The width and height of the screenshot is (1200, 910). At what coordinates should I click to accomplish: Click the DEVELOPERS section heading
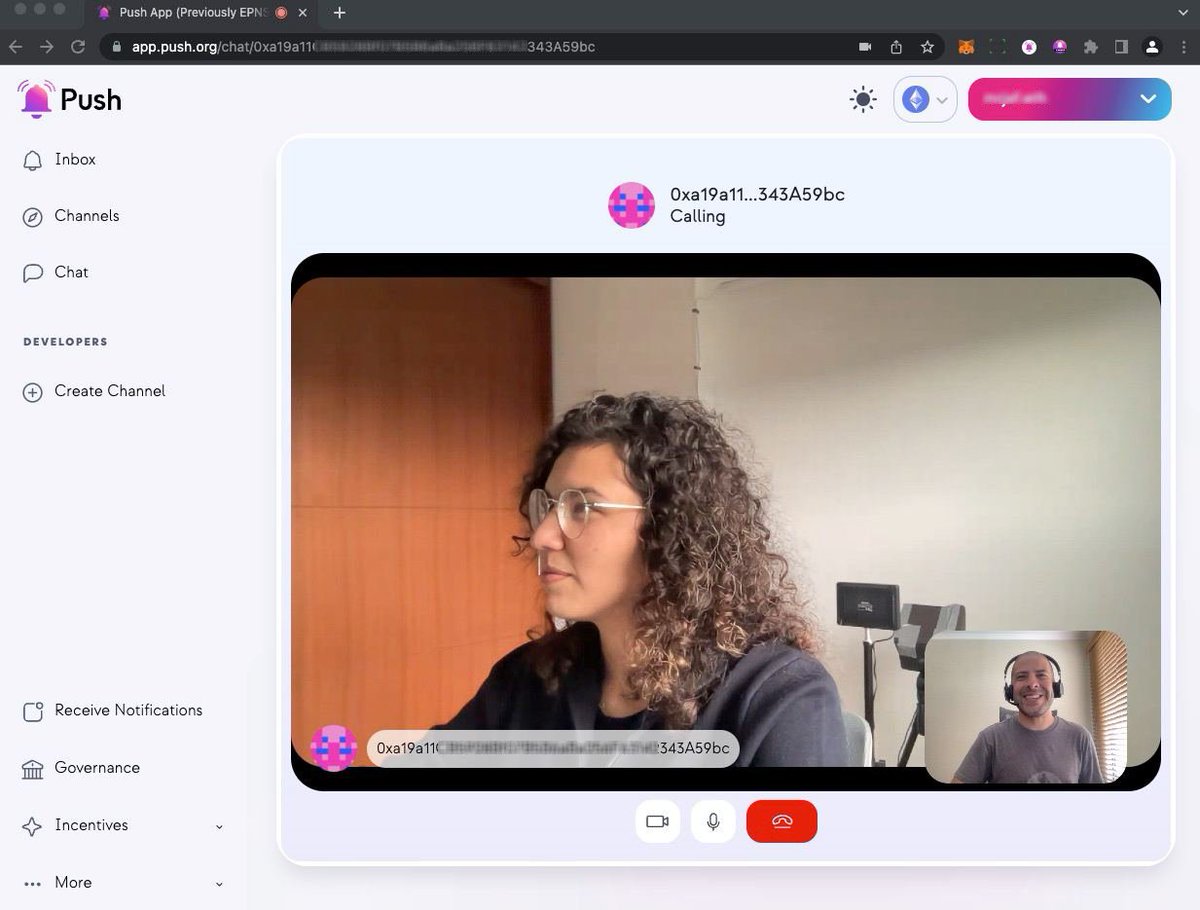66,342
